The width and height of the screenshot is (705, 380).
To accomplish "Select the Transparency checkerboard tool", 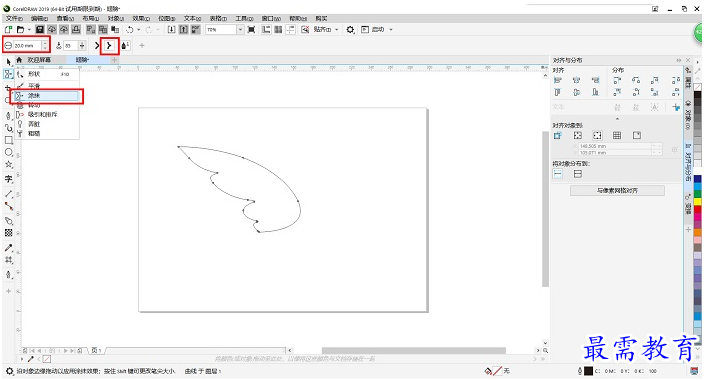I will pos(9,233).
